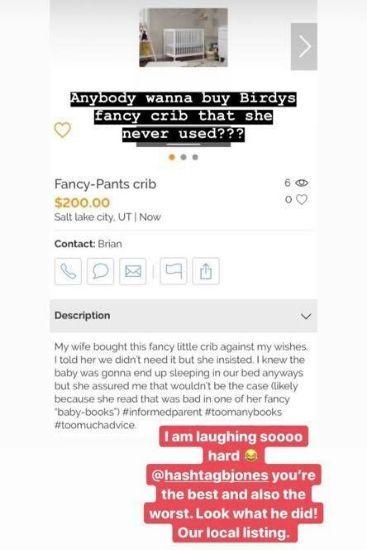
Task: Tap the Fancy-Pants crib title
Action: pos(105,184)
